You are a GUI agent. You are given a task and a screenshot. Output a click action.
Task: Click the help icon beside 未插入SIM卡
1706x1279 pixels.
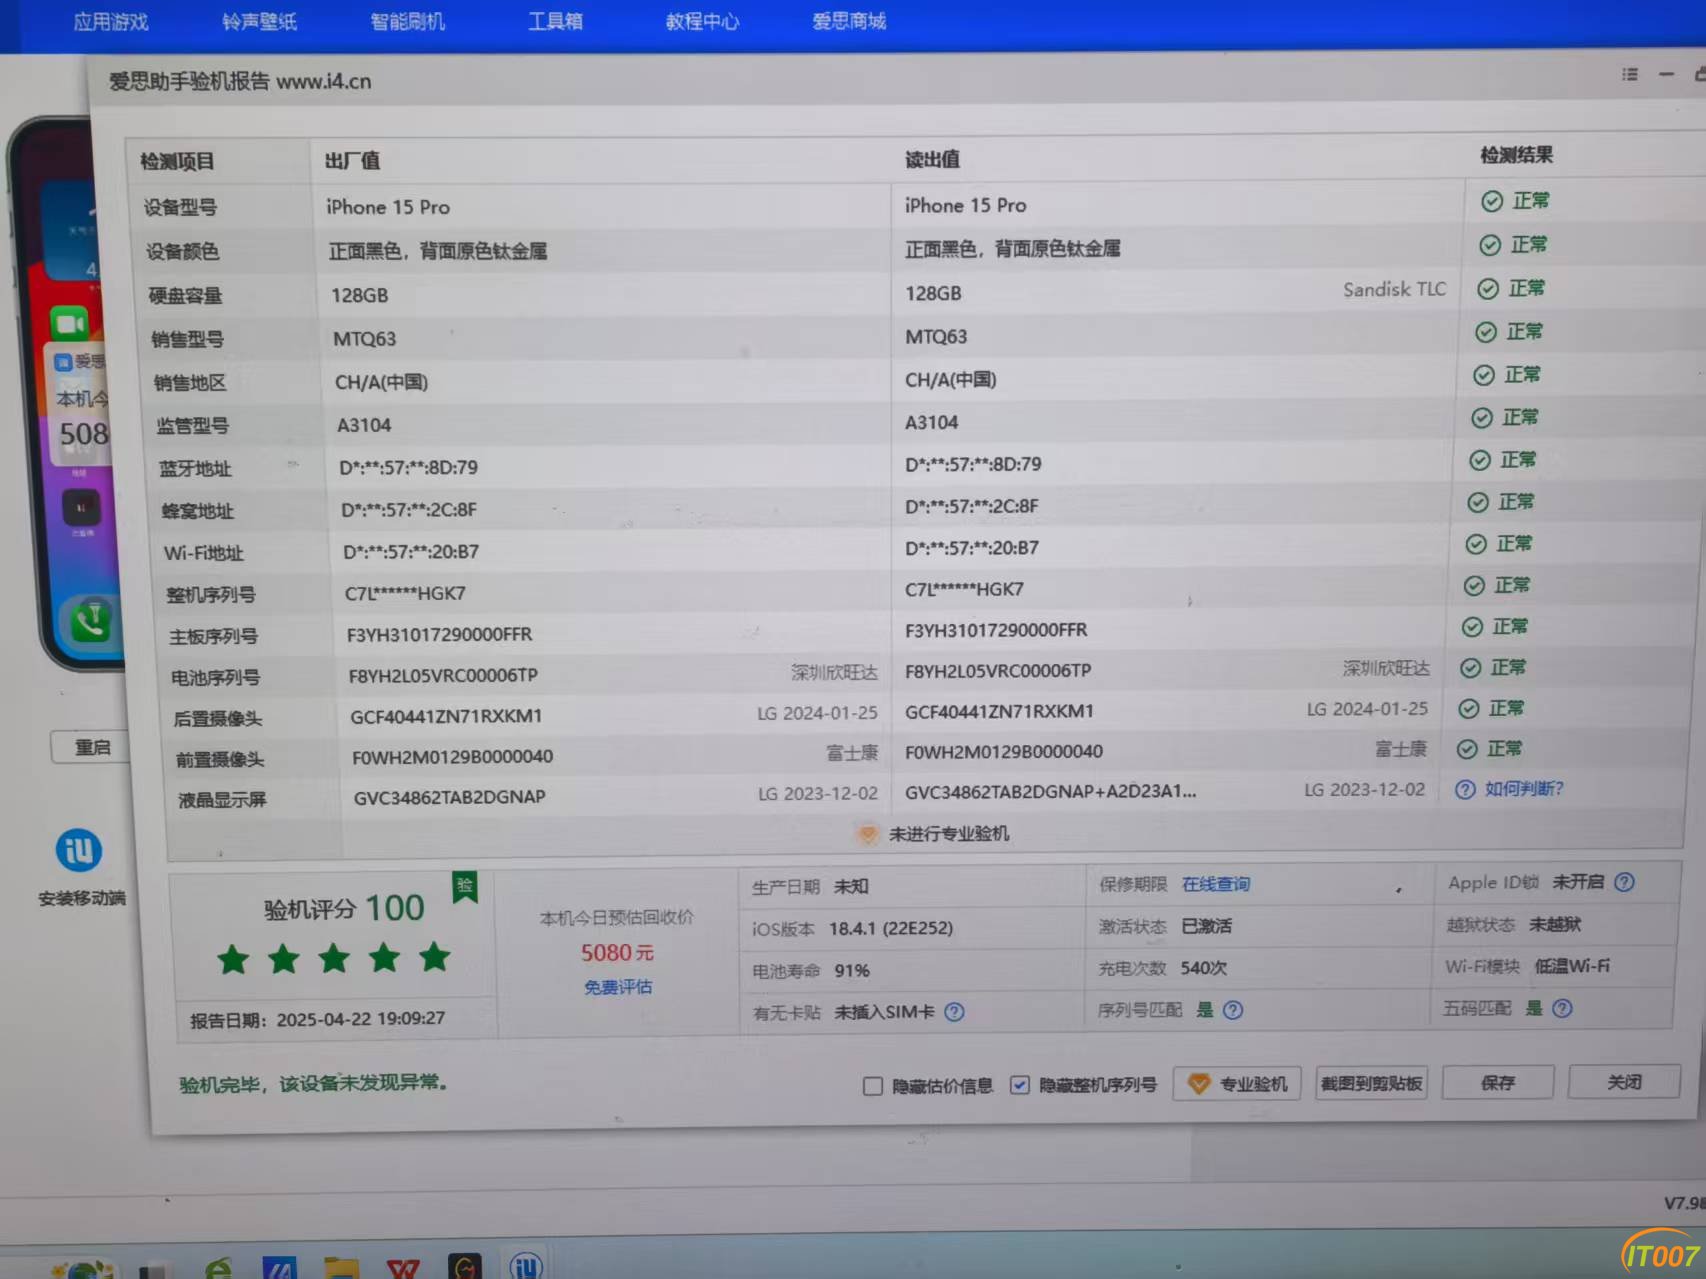coord(954,1012)
